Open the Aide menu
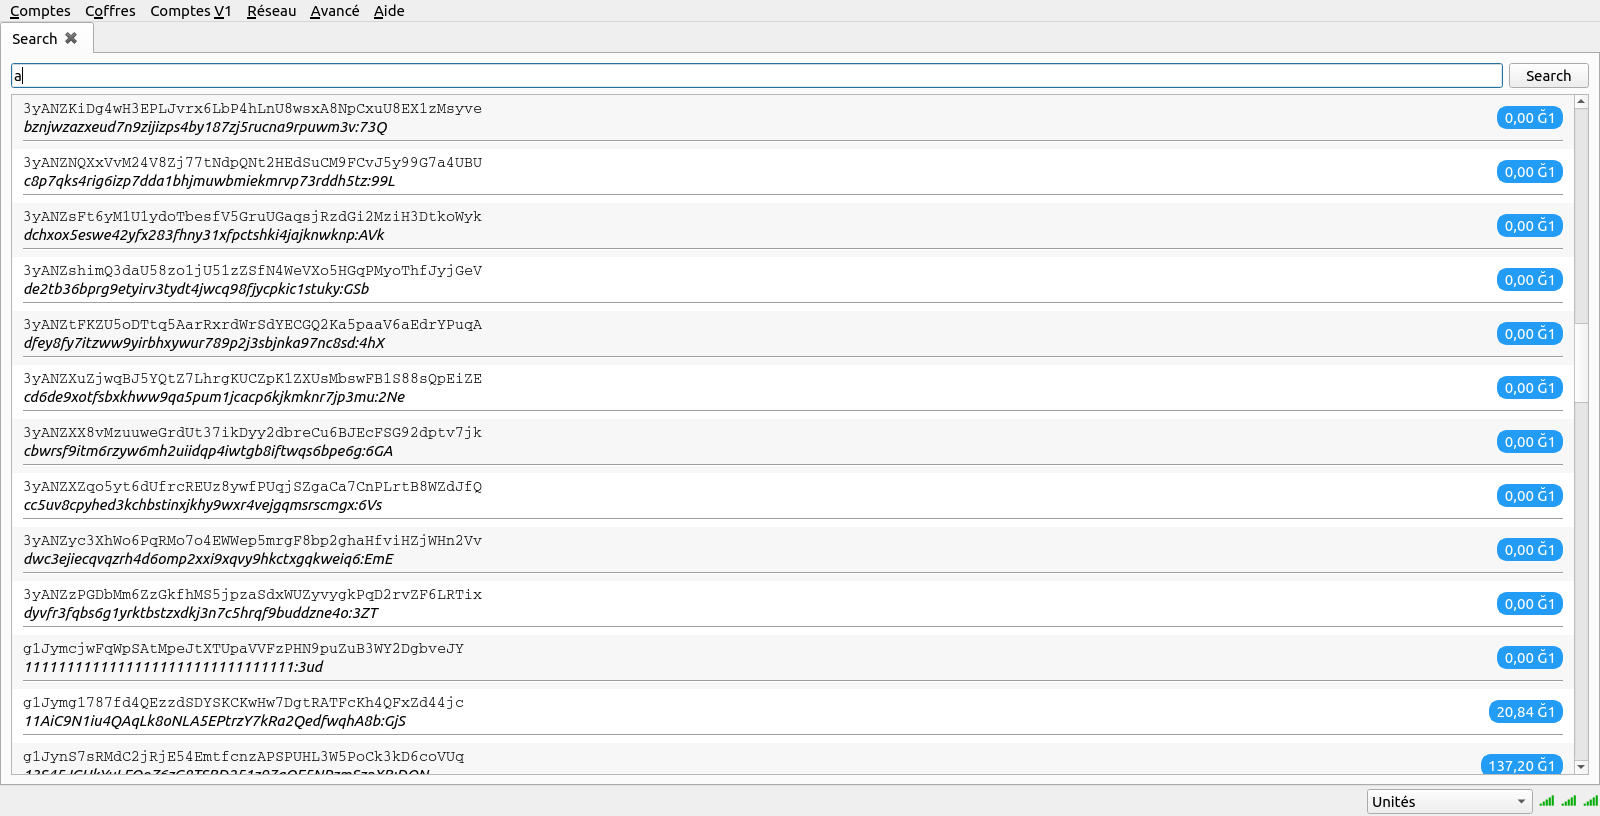 coord(389,11)
